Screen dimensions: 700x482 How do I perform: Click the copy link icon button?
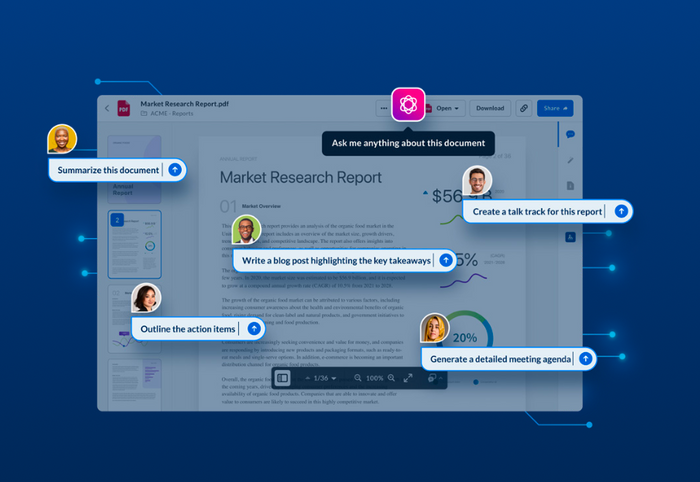click(x=522, y=108)
